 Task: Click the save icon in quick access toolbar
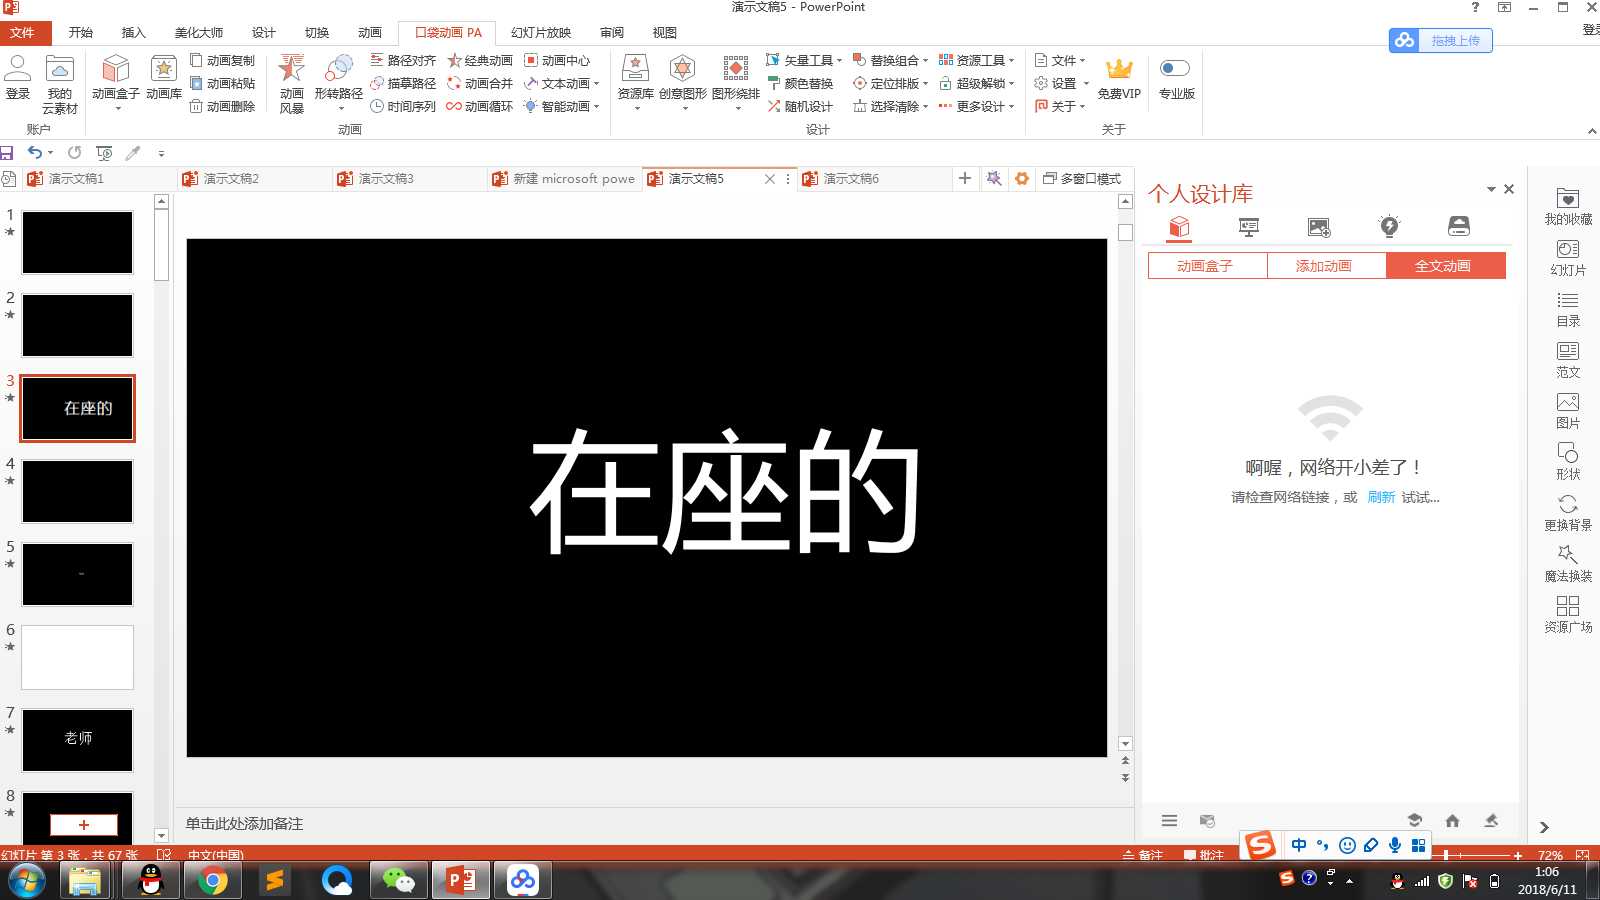click(7, 153)
